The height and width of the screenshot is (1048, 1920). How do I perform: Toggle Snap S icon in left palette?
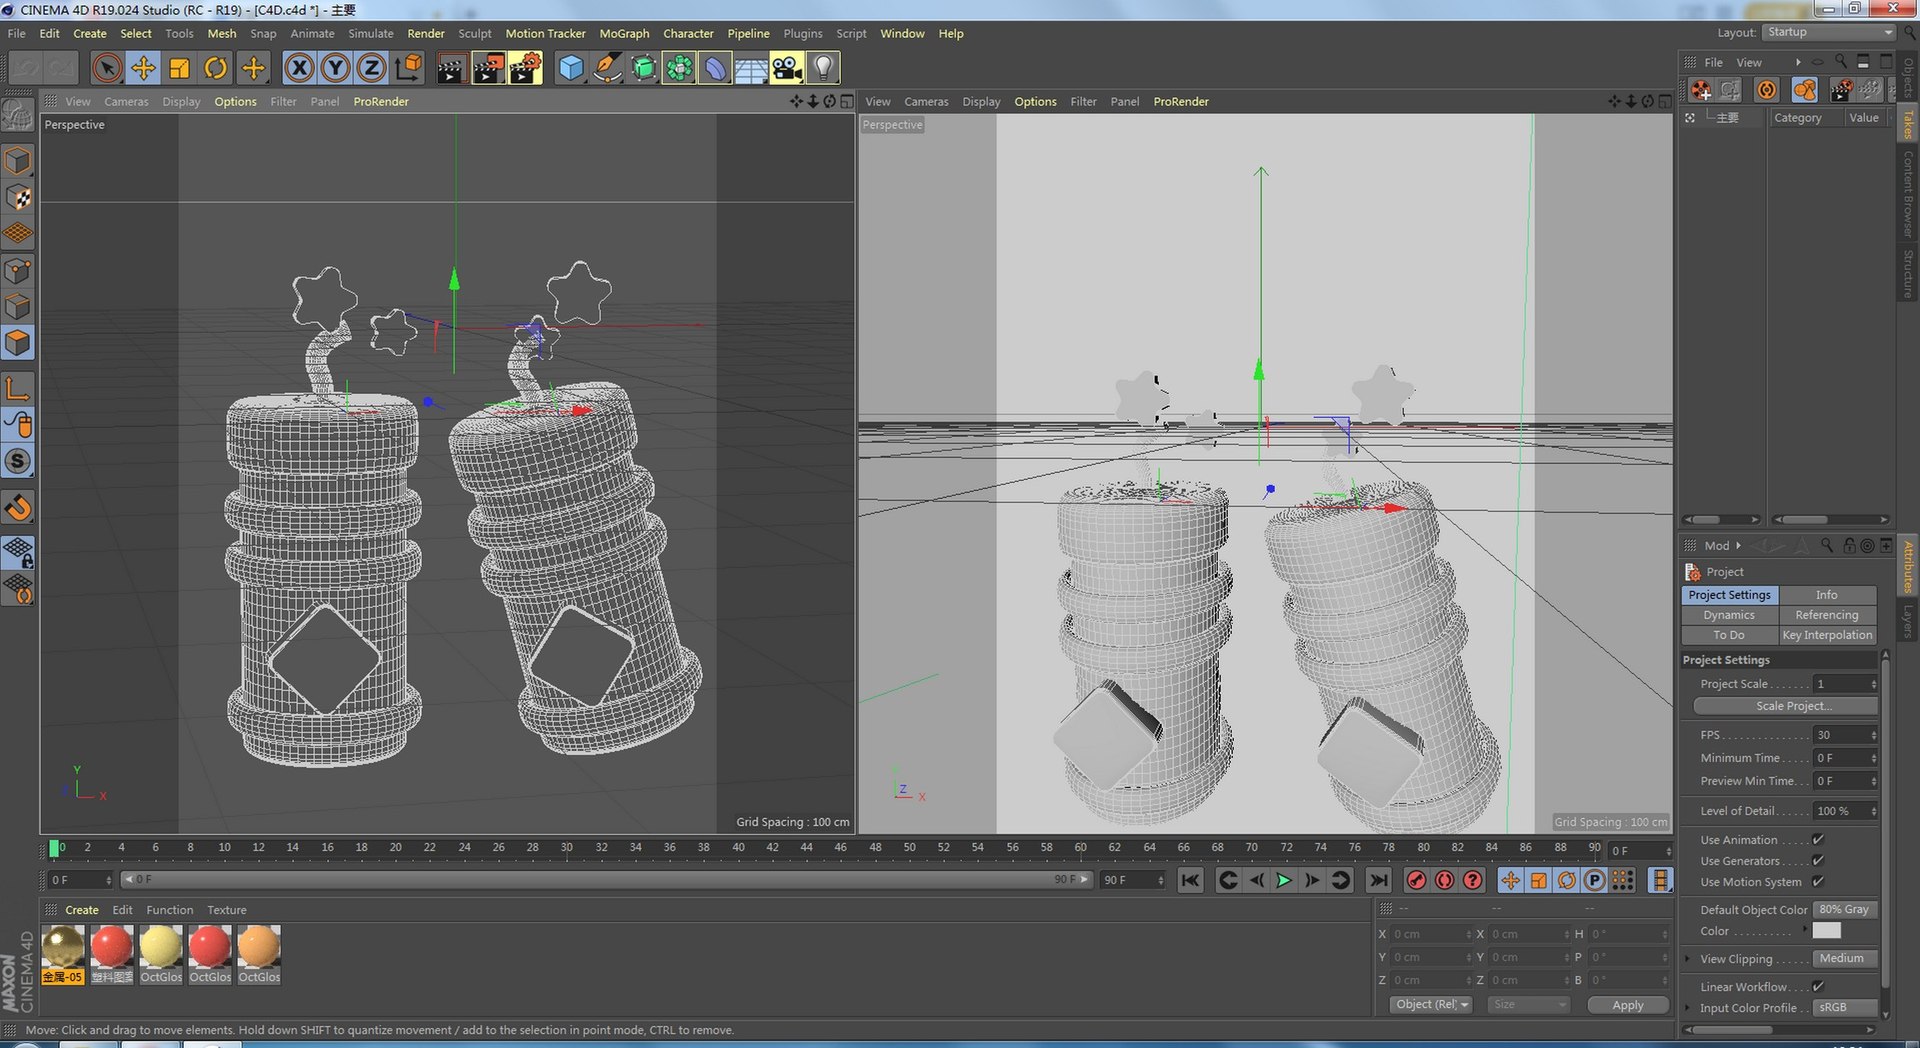(18, 461)
